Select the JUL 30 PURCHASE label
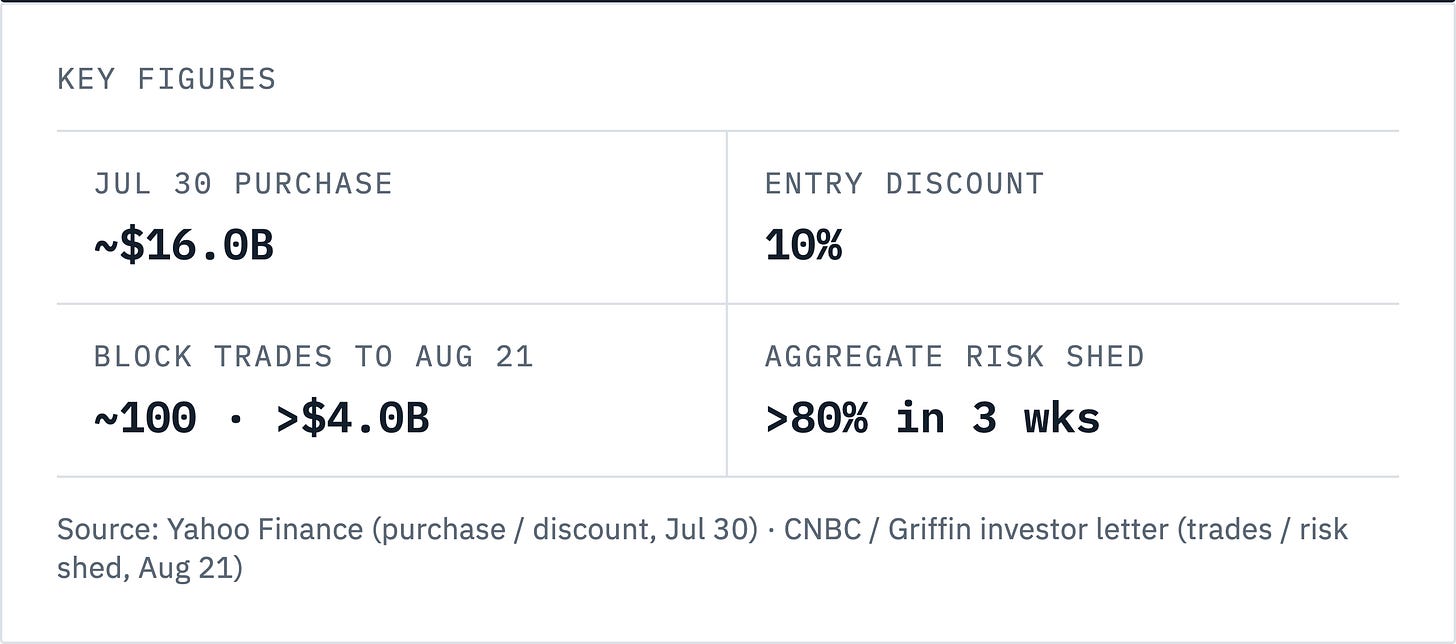 (x=243, y=184)
